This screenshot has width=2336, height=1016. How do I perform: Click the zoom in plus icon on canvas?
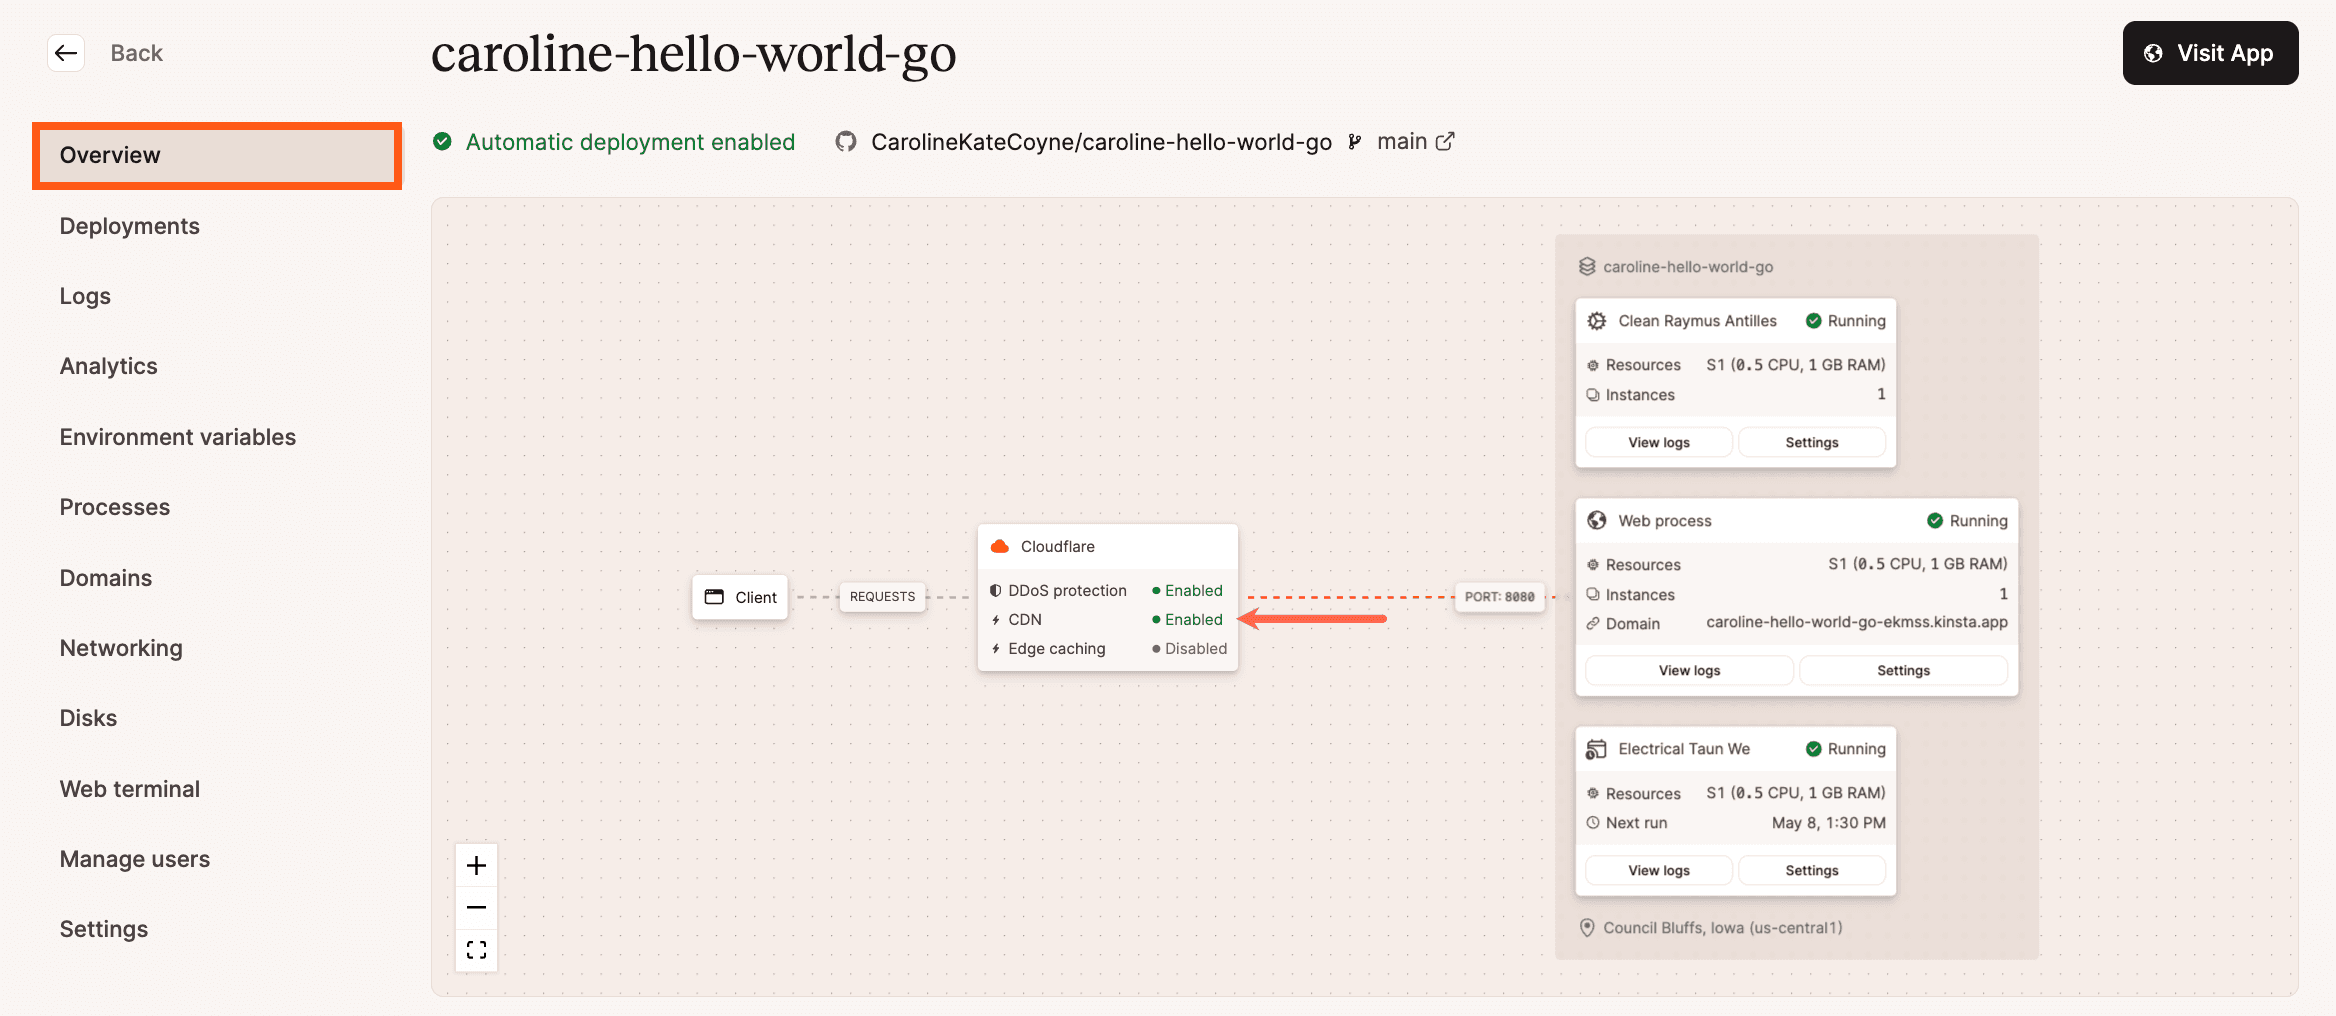(477, 865)
